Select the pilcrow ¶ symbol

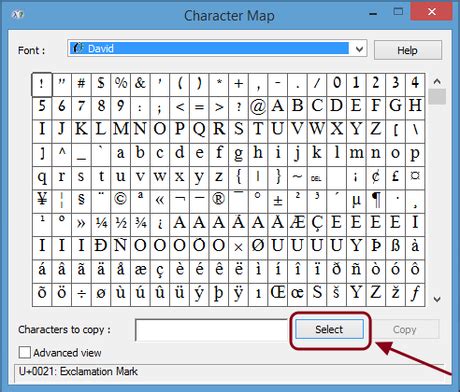click(x=376, y=202)
